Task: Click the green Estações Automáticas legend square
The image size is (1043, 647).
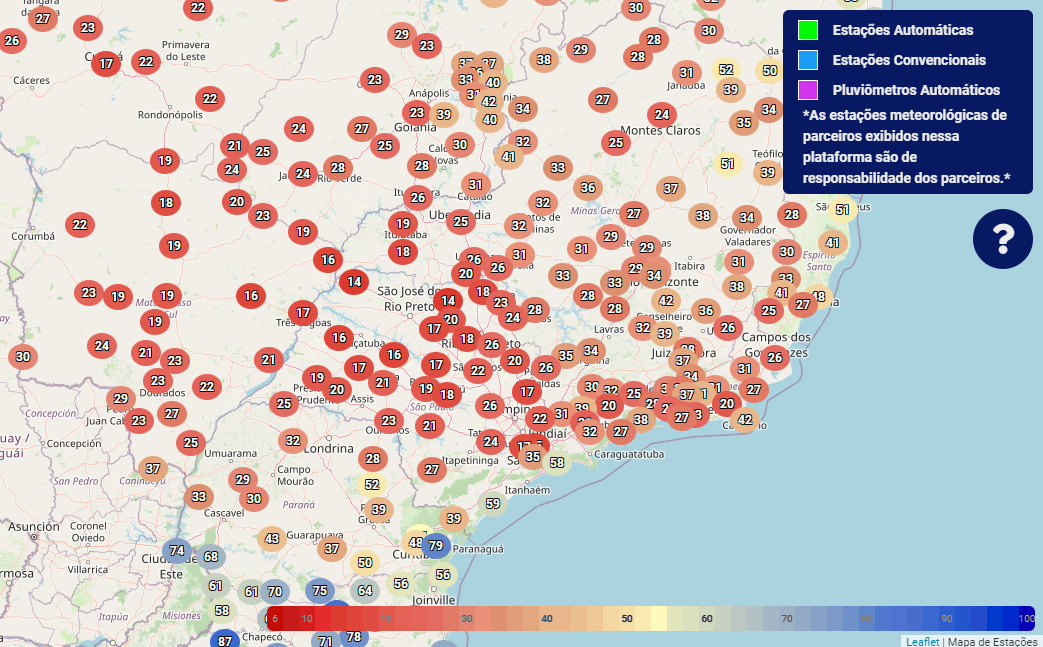Action: [808, 30]
